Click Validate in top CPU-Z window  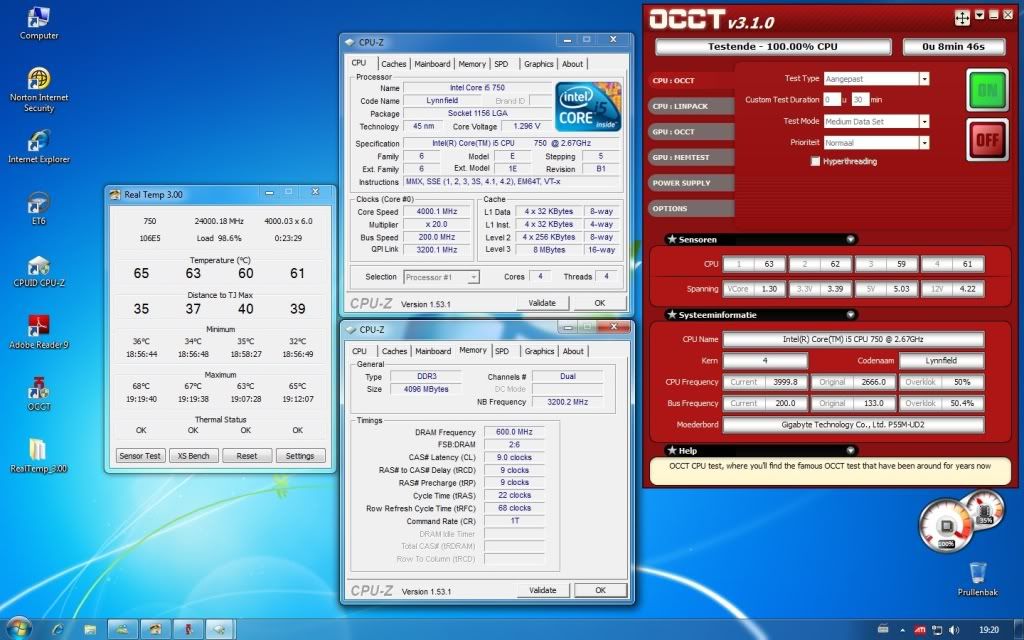pos(543,303)
